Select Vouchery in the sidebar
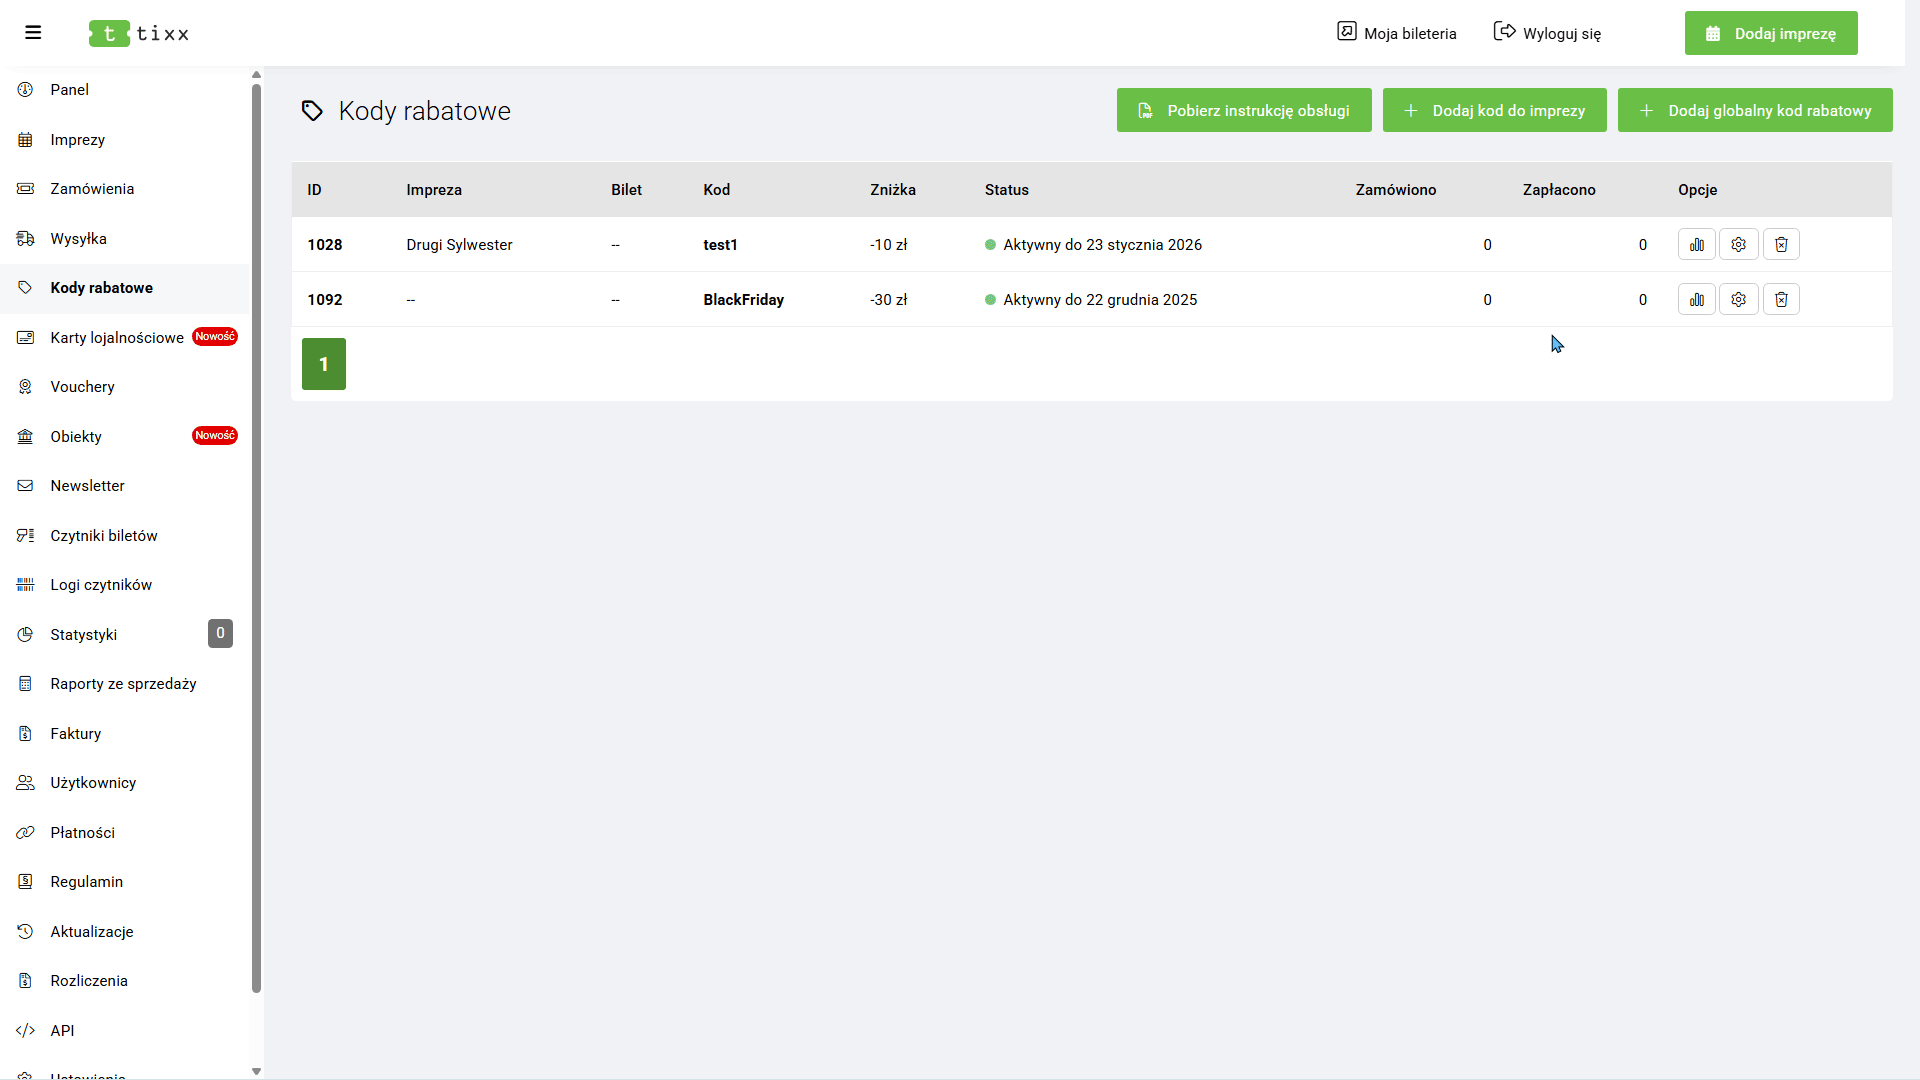This screenshot has width=1920, height=1080. [82, 387]
